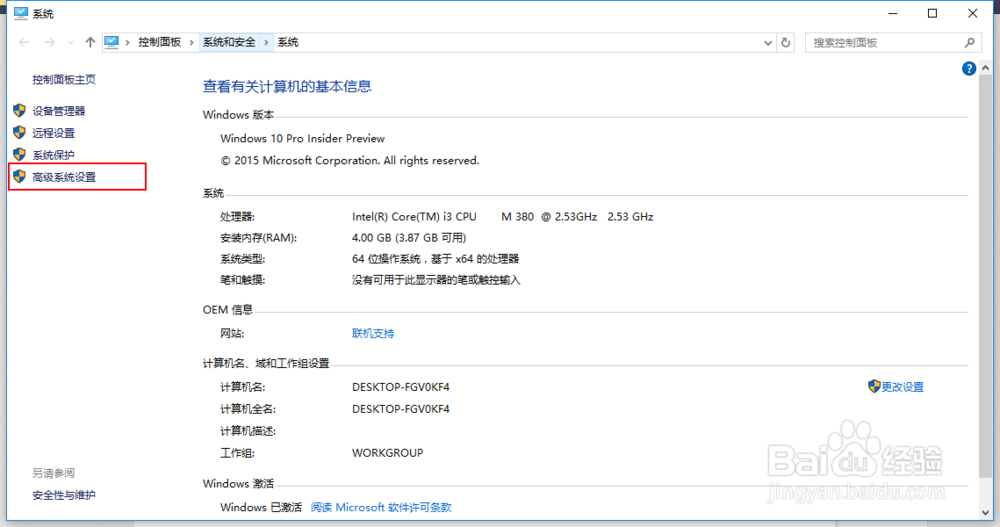1000x527 pixels.
Task: Click the 工作组 value WORKGROUP
Action: 388,453
